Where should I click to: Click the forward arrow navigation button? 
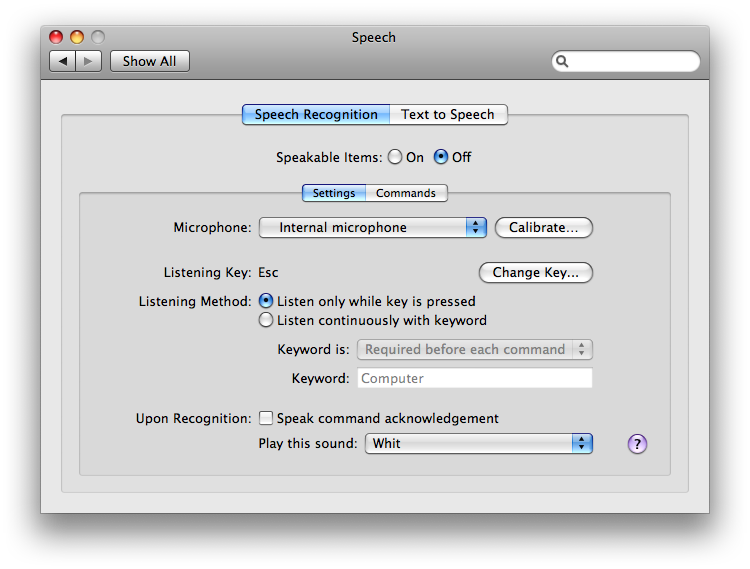[x=88, y=61]
